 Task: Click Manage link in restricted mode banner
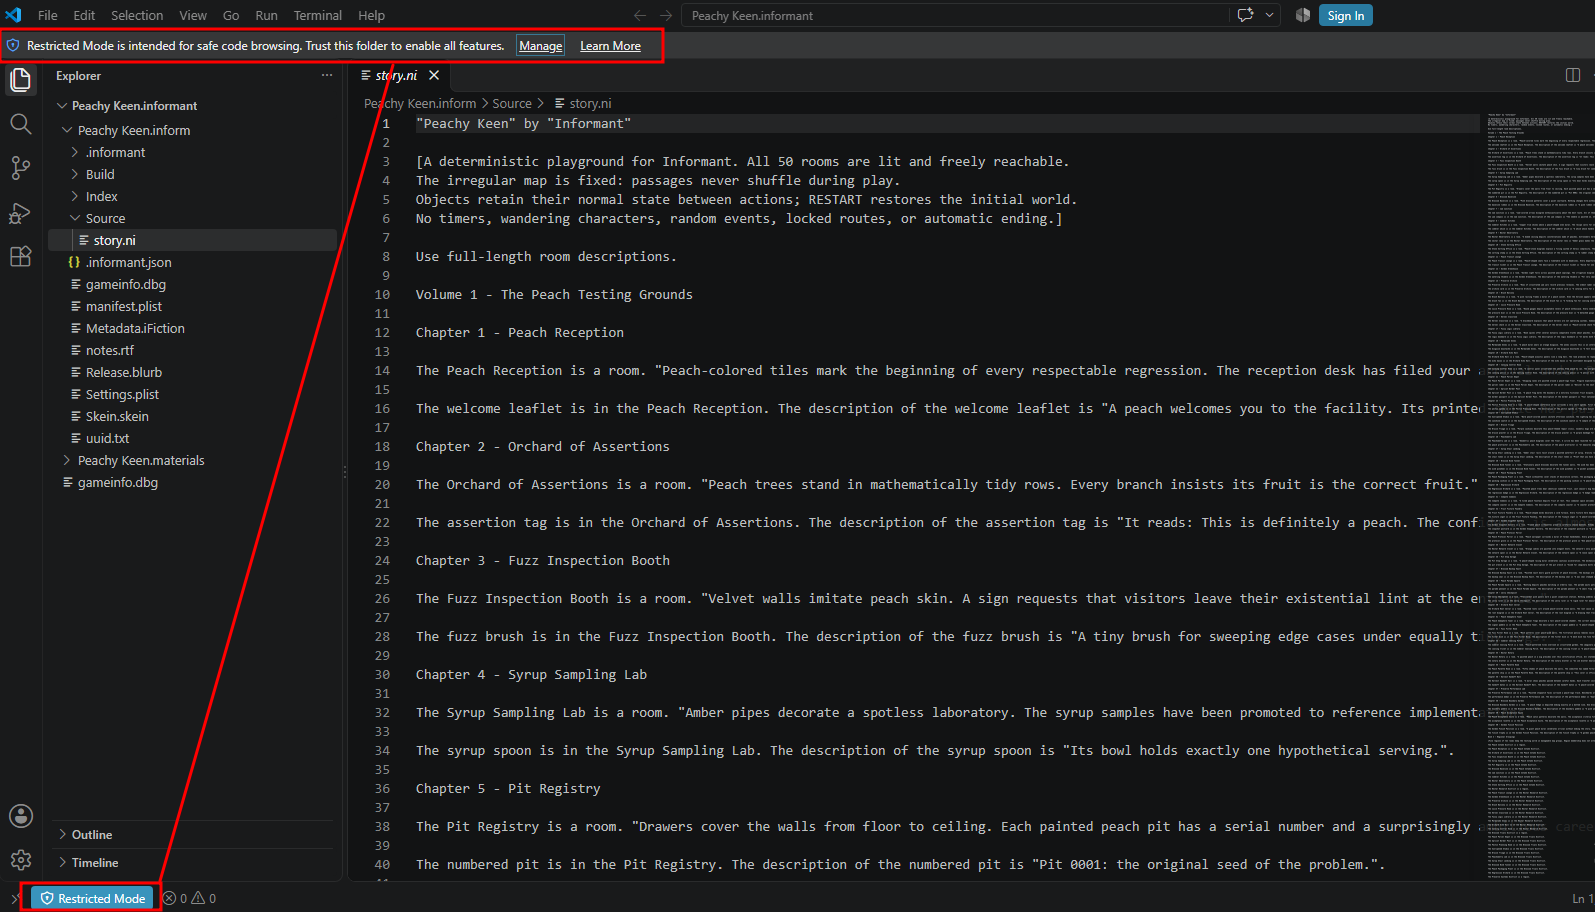pyautogui.click(x=541, y=46)
